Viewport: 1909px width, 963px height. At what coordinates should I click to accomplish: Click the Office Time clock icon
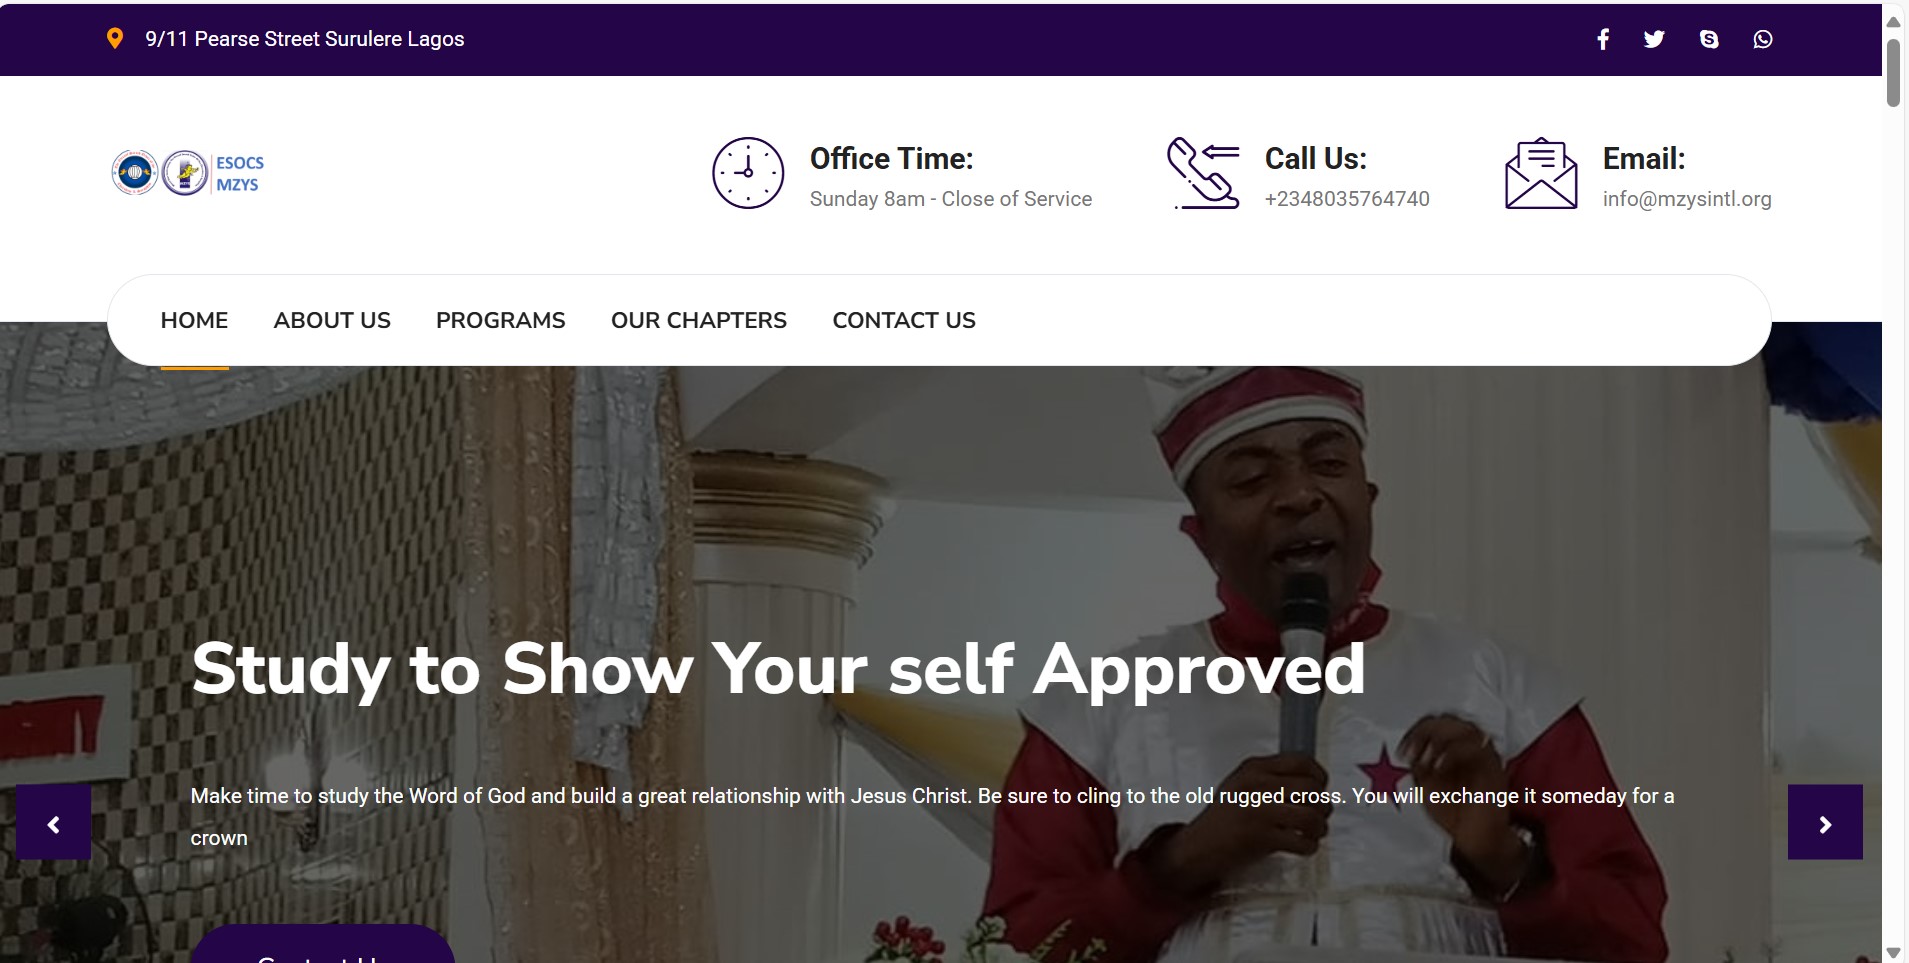(748, 173)
